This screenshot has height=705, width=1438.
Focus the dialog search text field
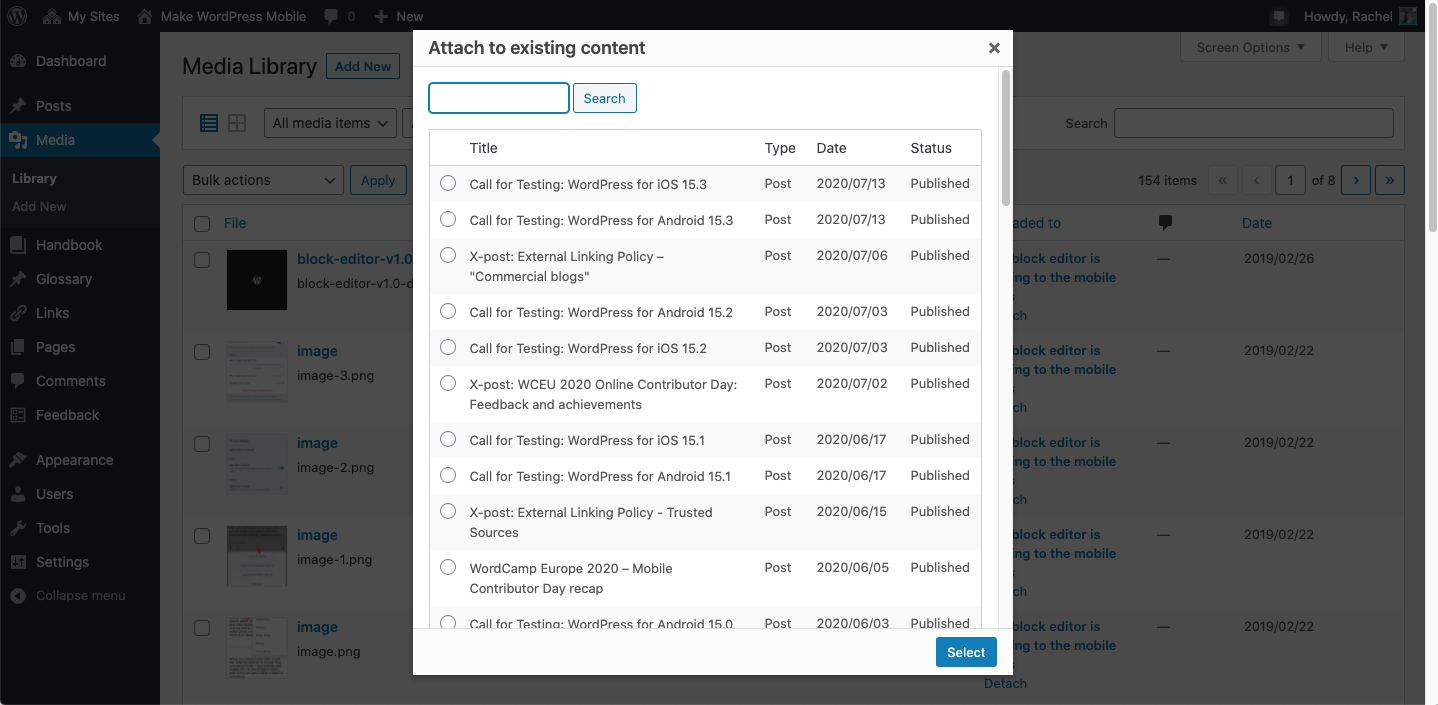pyautogui.click(x=499, y=98)
